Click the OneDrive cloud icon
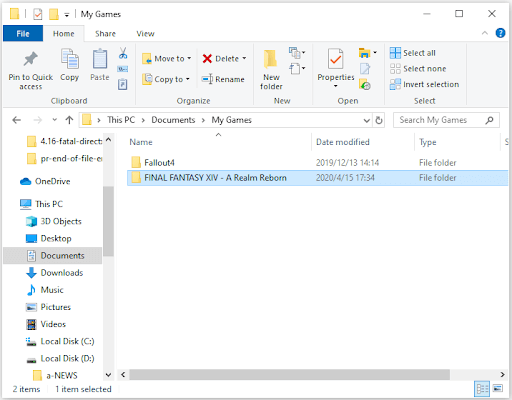 click(x=25, y=181)
